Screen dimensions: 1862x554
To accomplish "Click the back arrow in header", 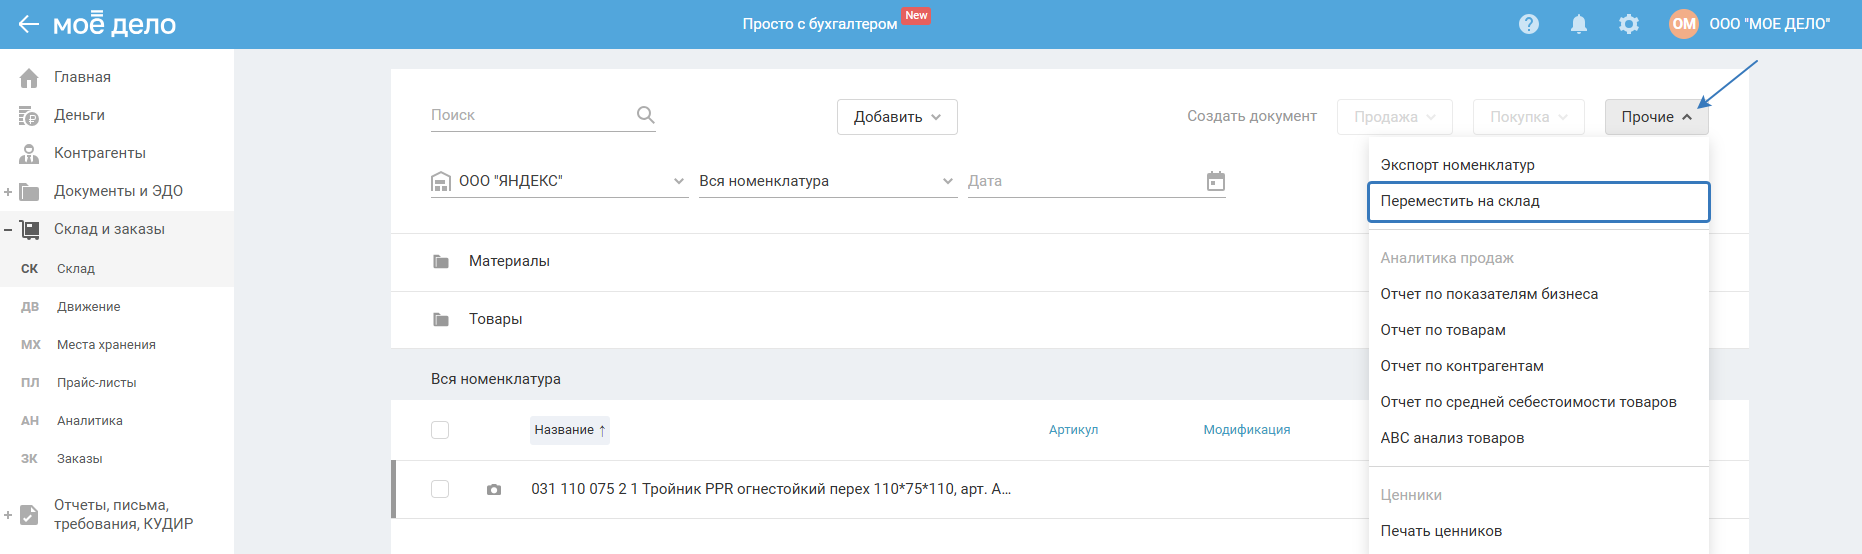I will point(28,24).
